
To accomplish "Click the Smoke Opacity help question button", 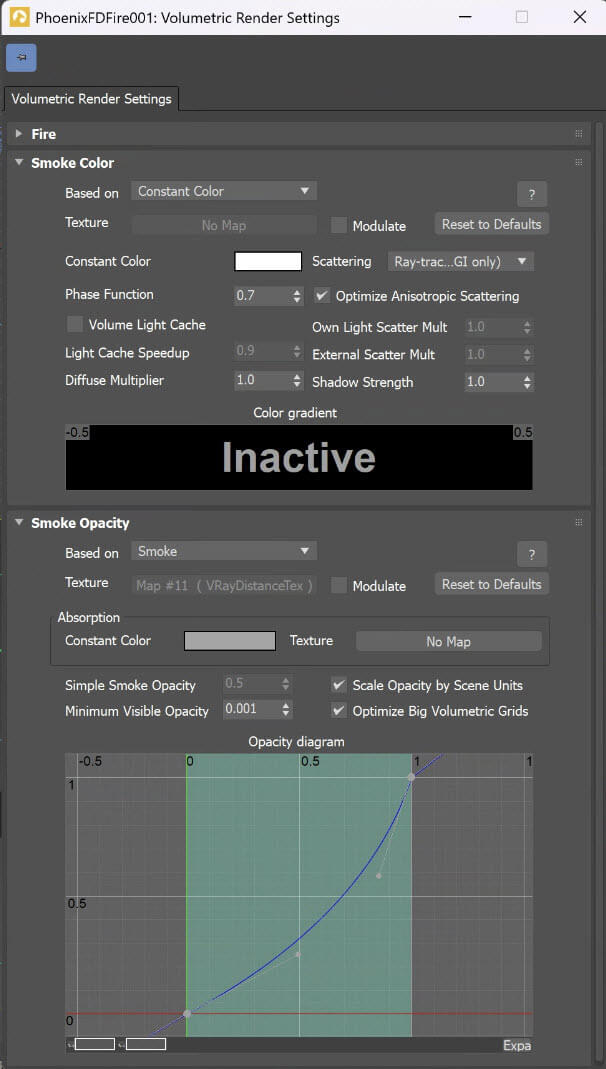I will 532,554.
